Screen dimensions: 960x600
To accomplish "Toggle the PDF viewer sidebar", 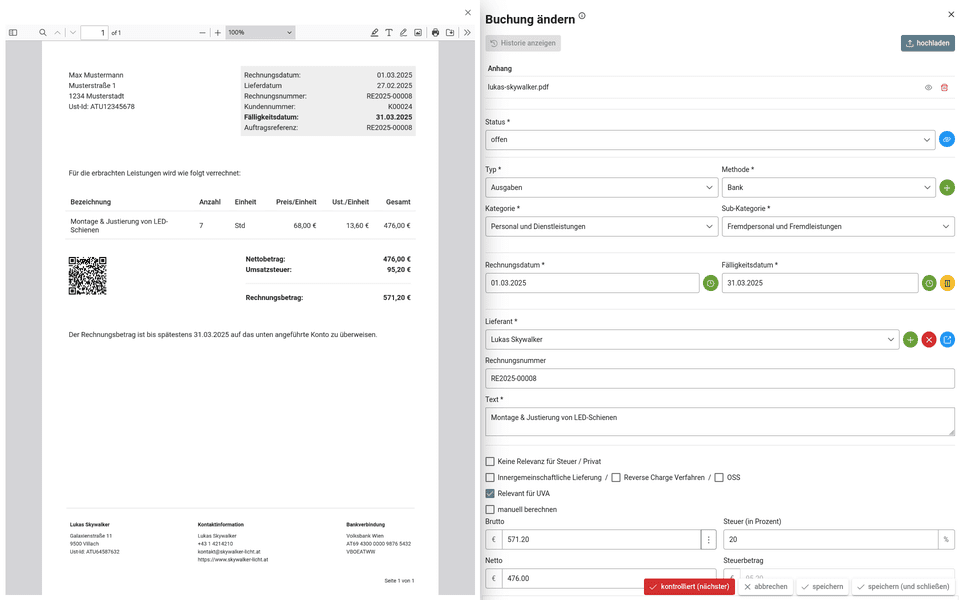I will click(x=13, y=33).
